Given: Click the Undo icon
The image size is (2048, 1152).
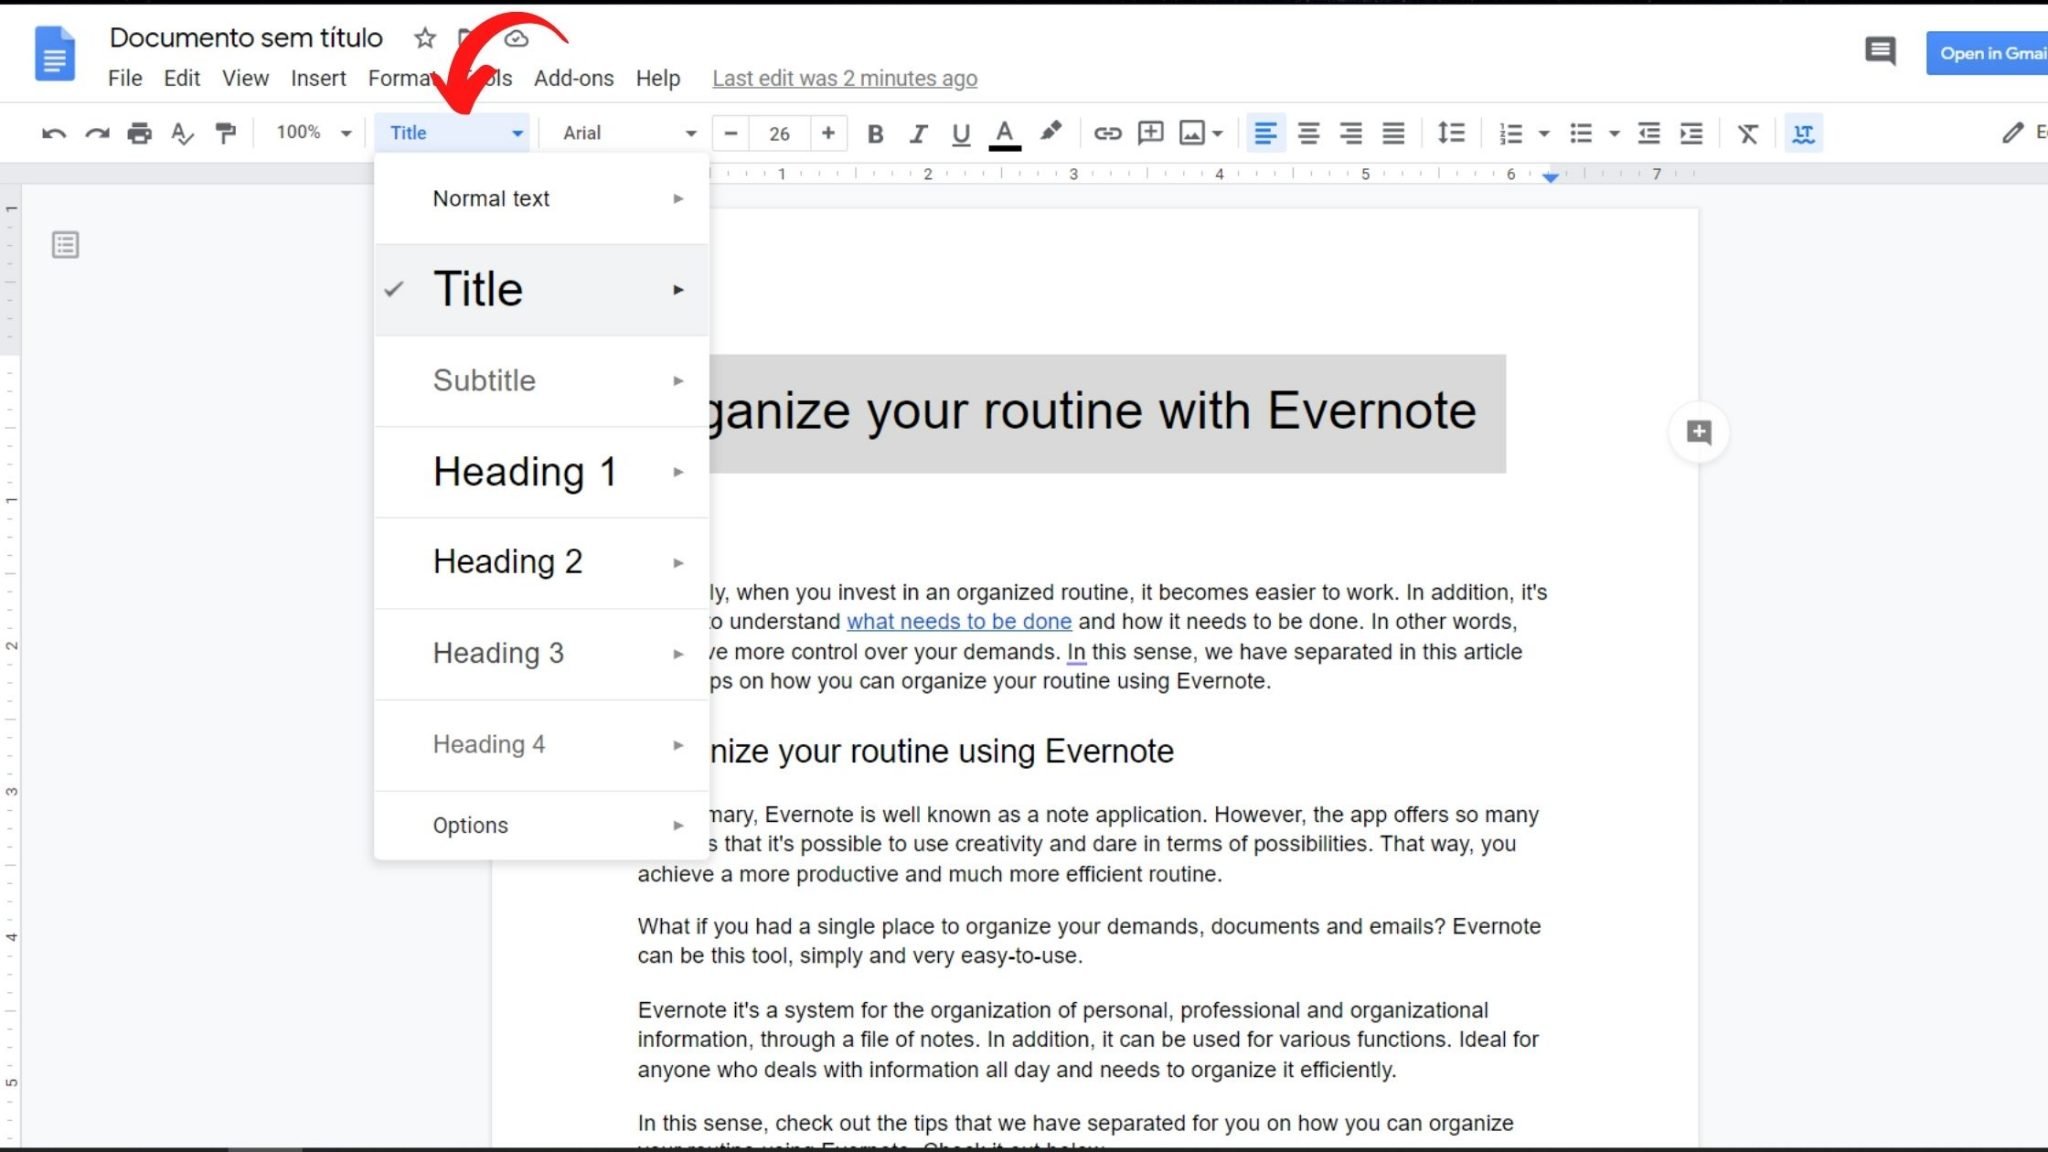Looking at the screenshot, I should (54, 133).
